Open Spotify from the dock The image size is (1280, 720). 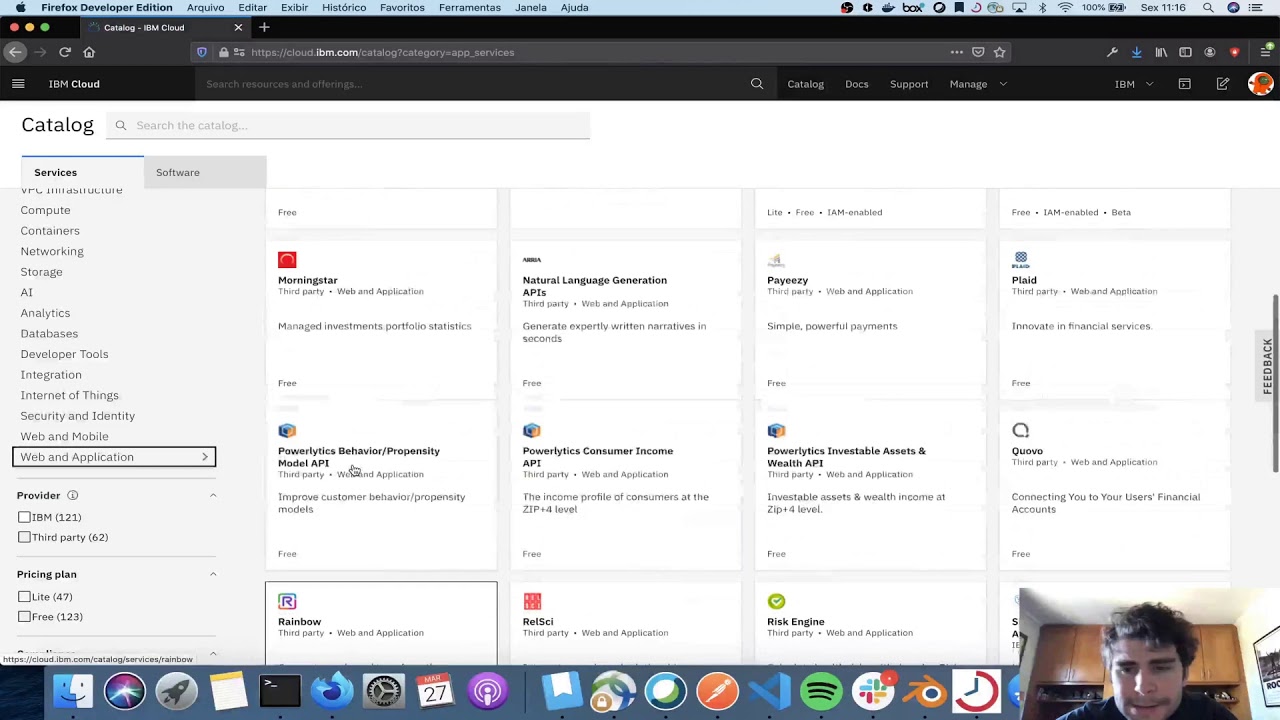821,691
